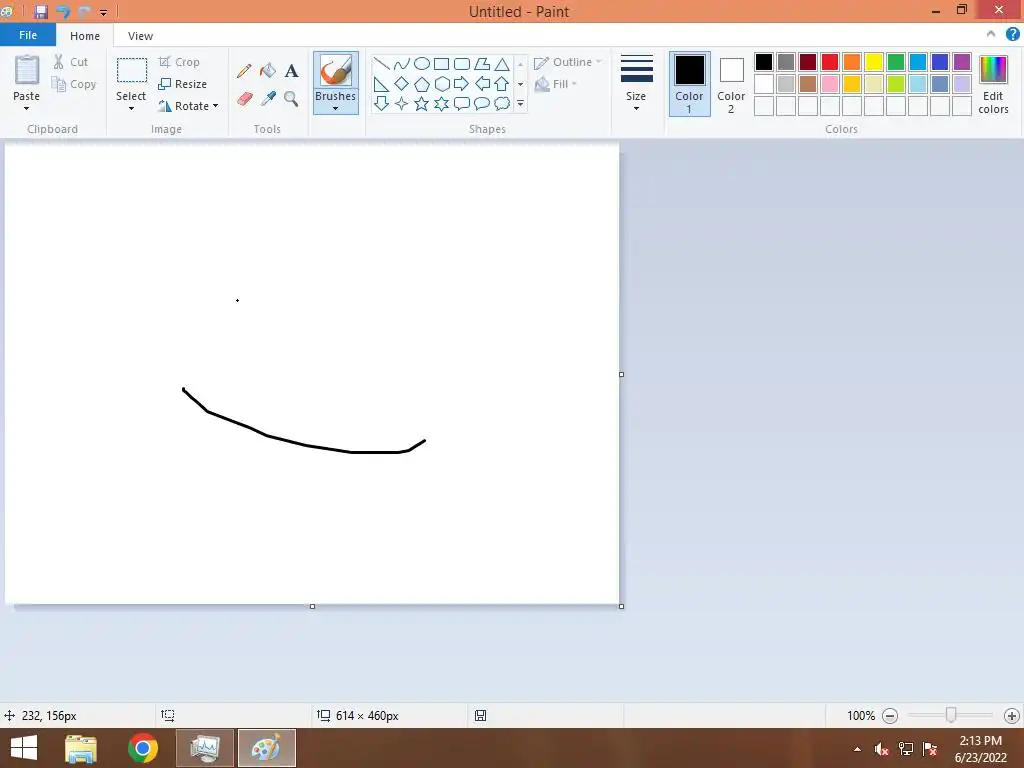Choose the Down arrow shape
Screen dimensions: 1024x768
pos(381,103)
